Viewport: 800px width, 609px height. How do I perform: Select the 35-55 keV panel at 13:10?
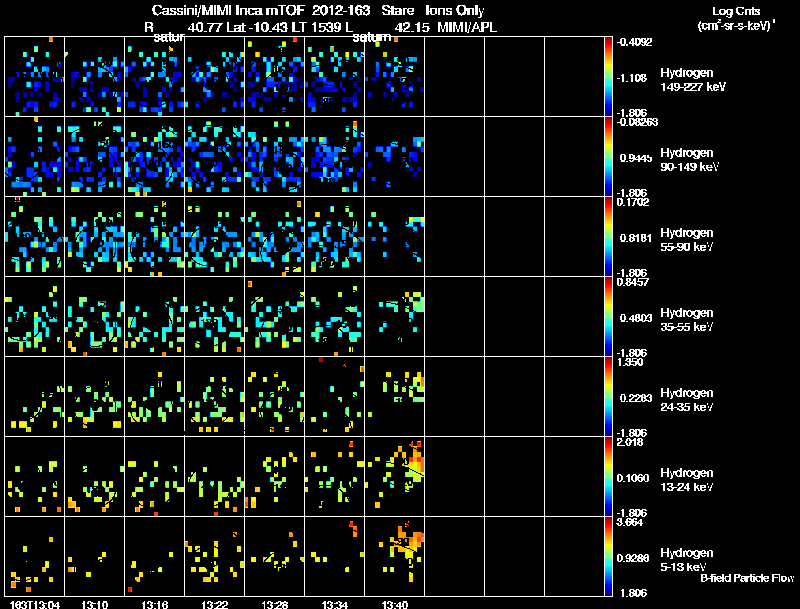coord(94,316)
